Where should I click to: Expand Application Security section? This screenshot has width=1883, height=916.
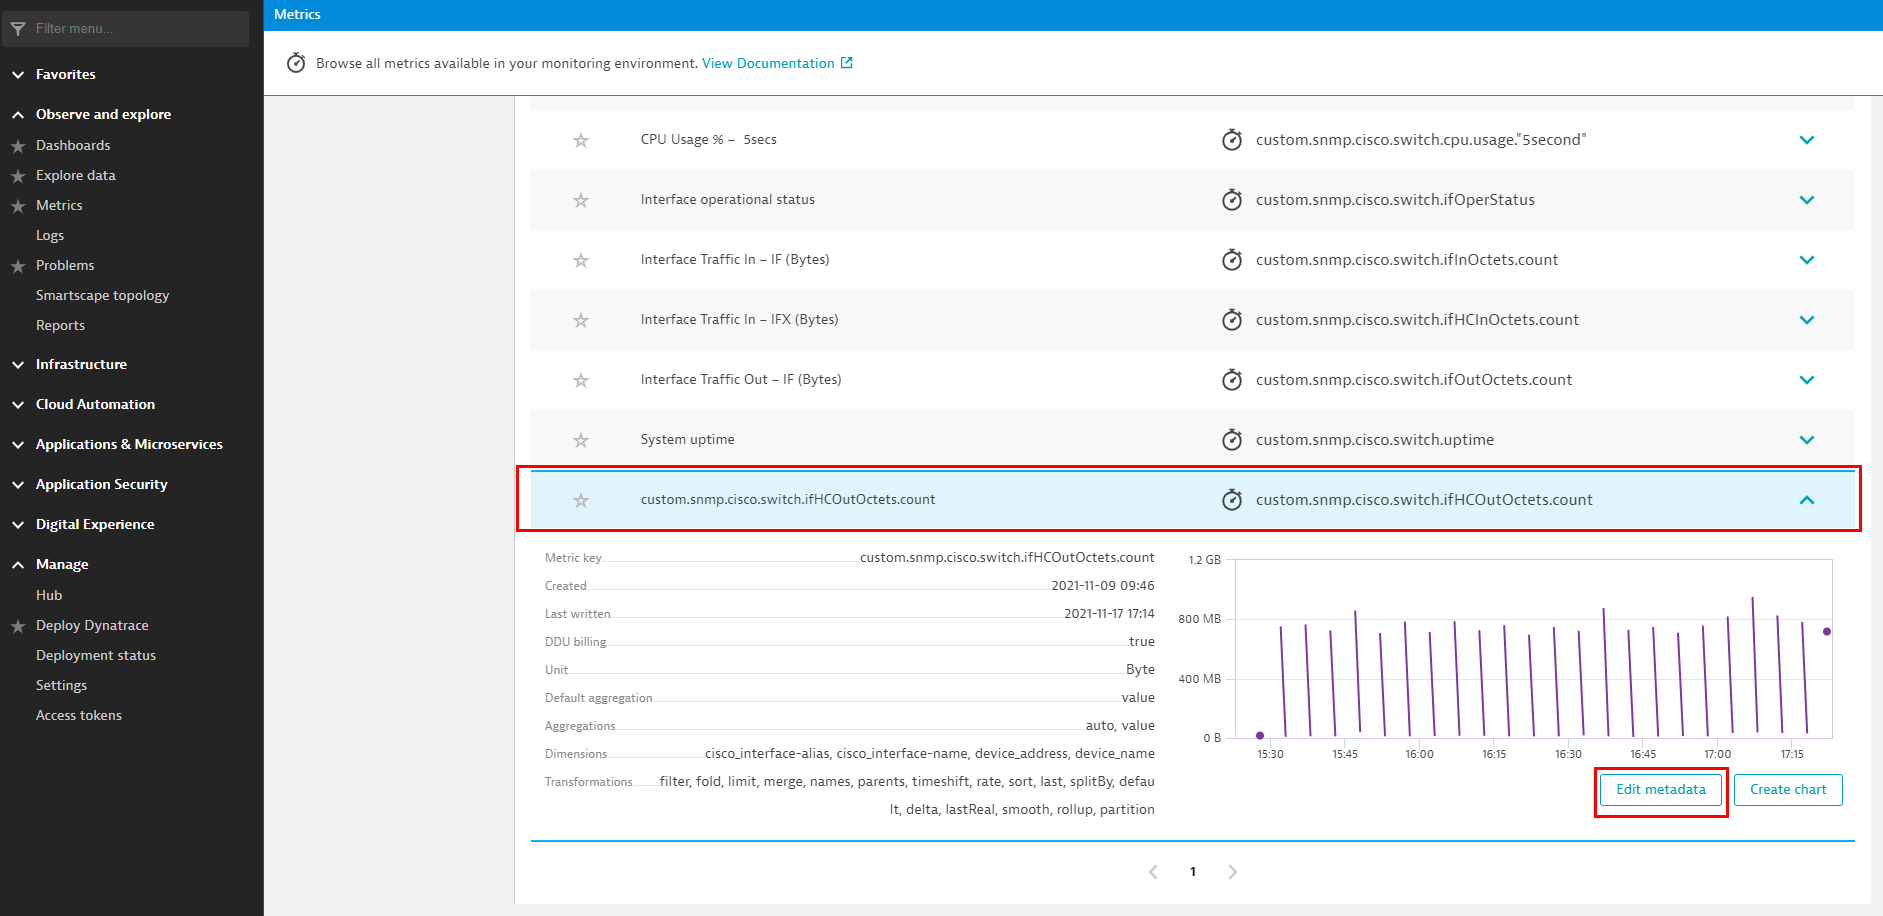(18, 485)
